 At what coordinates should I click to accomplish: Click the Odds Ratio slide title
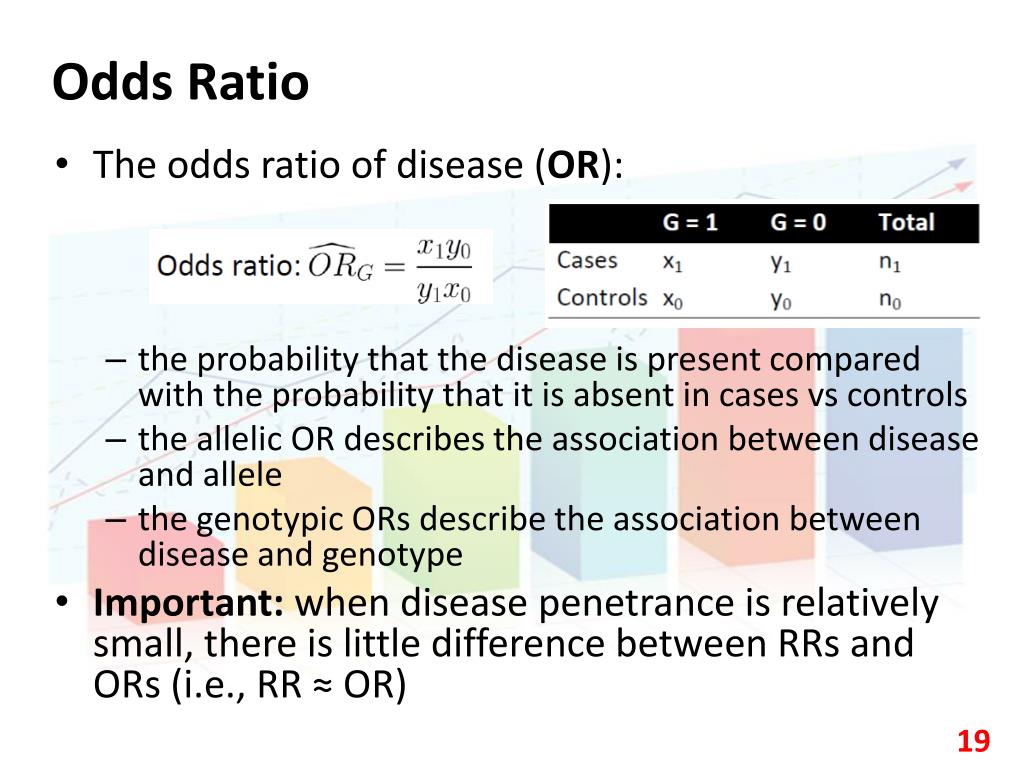point(180,82)
